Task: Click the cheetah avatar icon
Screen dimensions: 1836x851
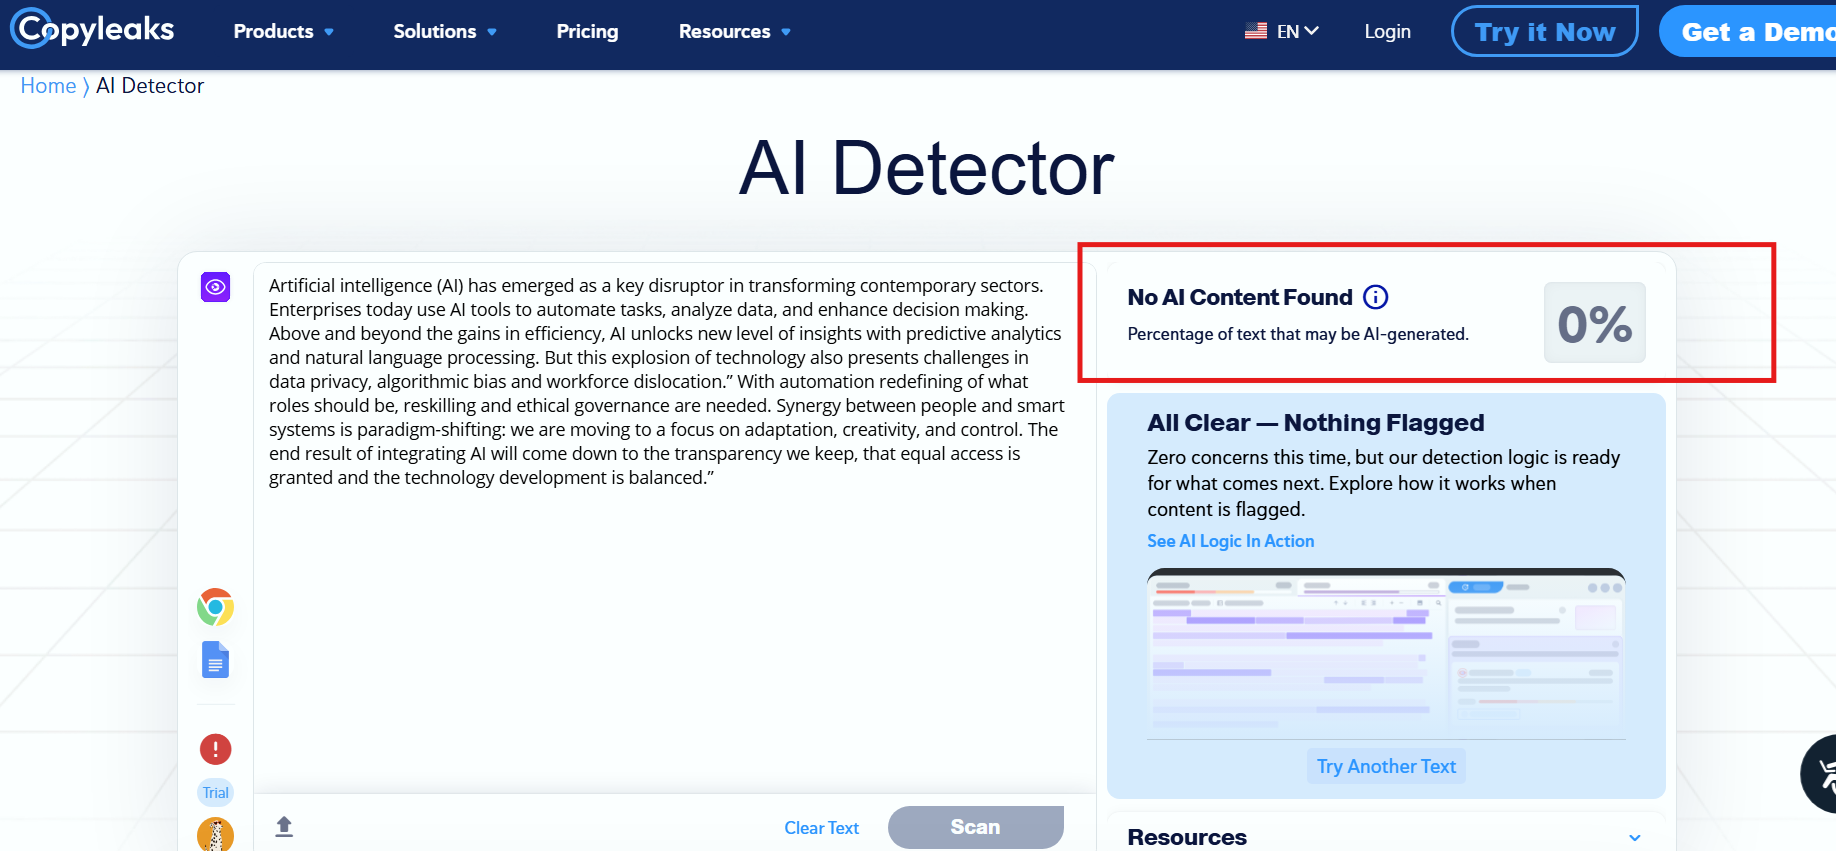Action: (x=215, y=834)
